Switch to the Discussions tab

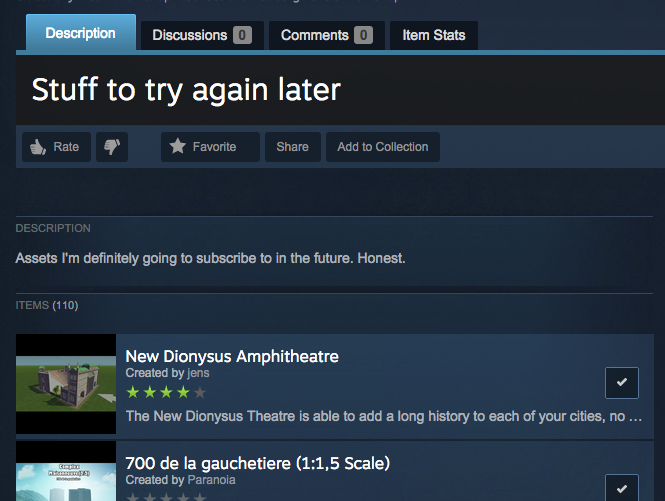point(202,35)
